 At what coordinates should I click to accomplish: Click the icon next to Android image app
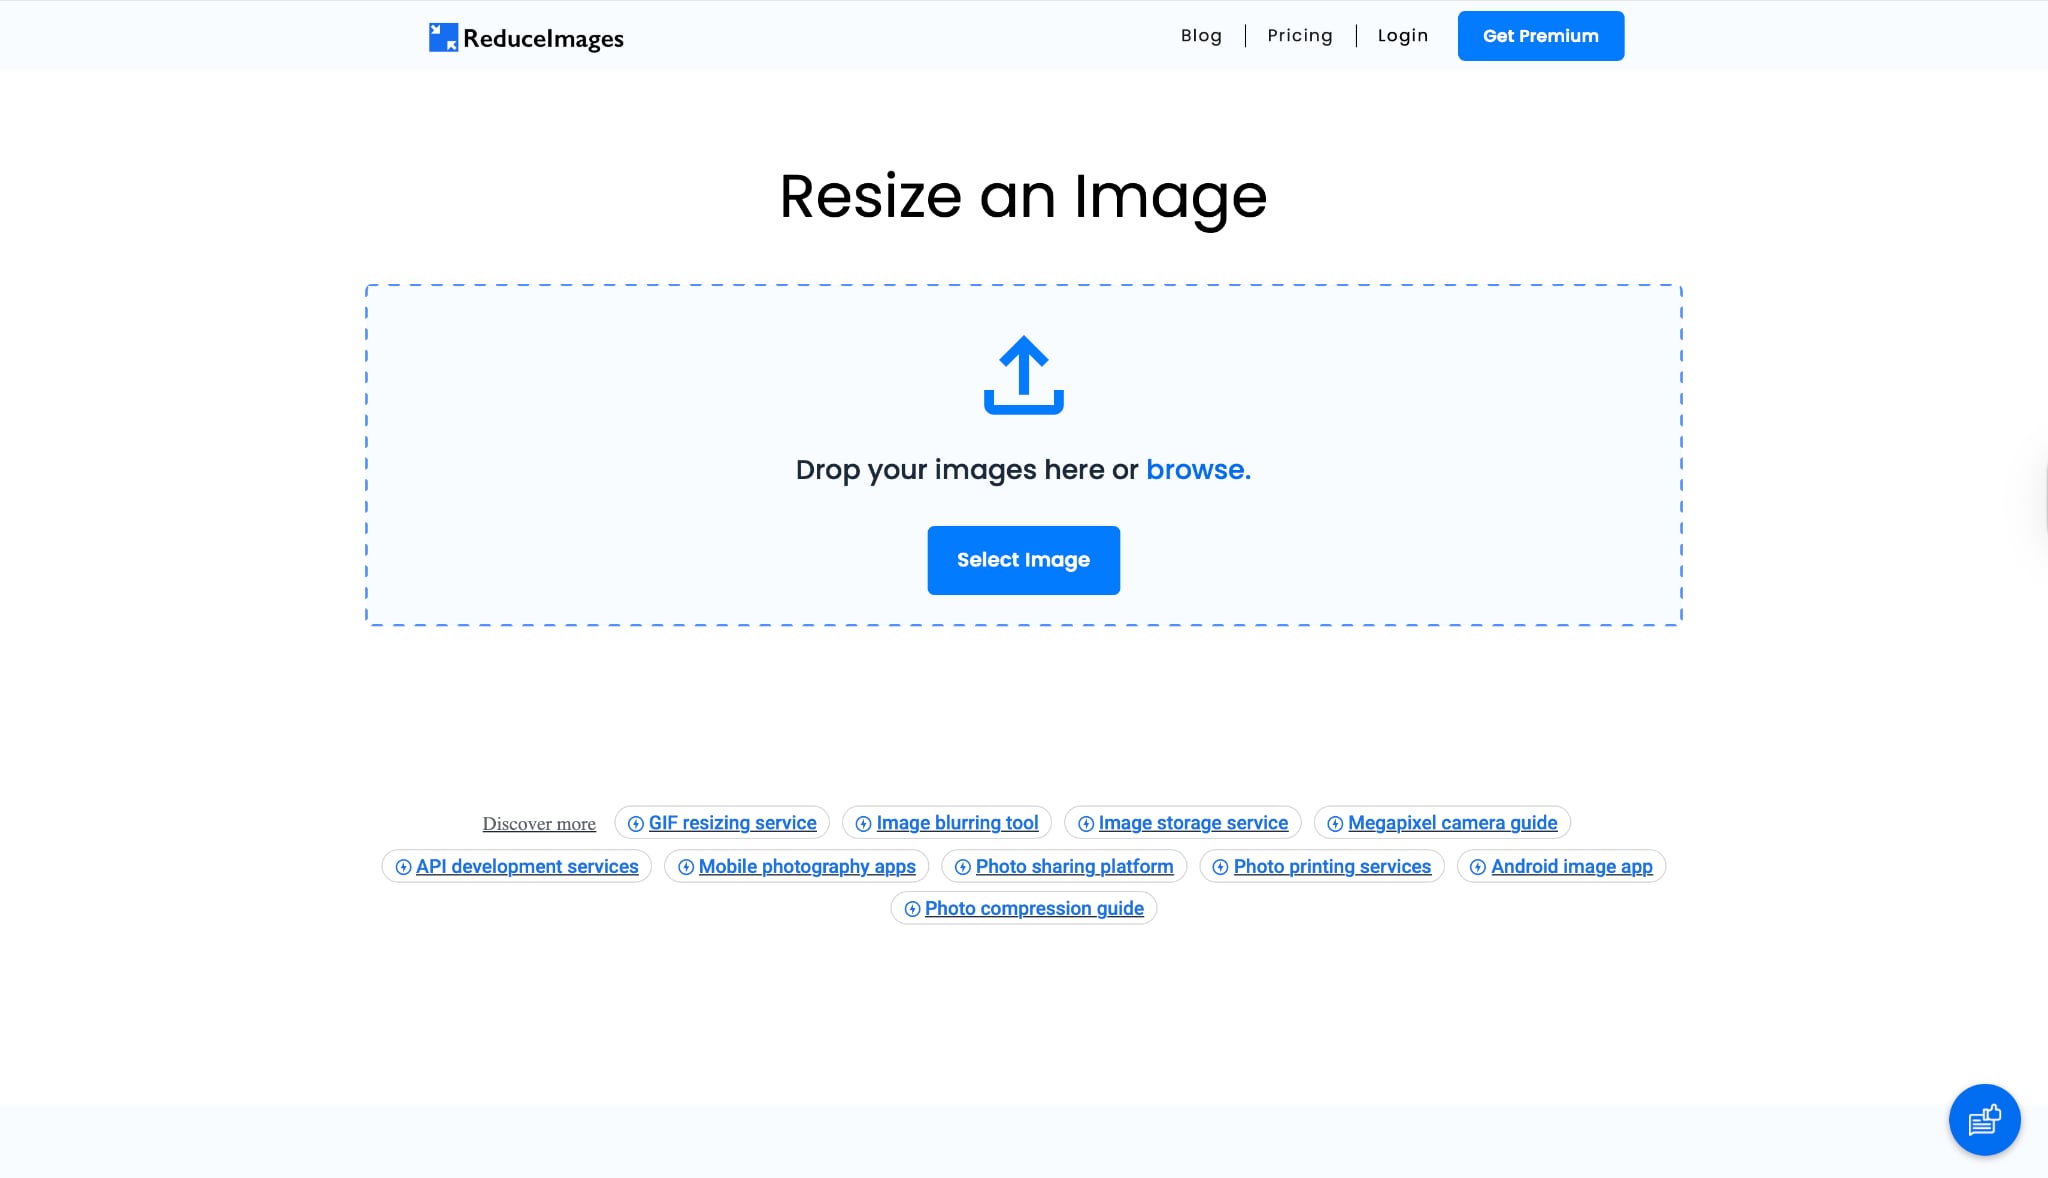(1476, 867)
